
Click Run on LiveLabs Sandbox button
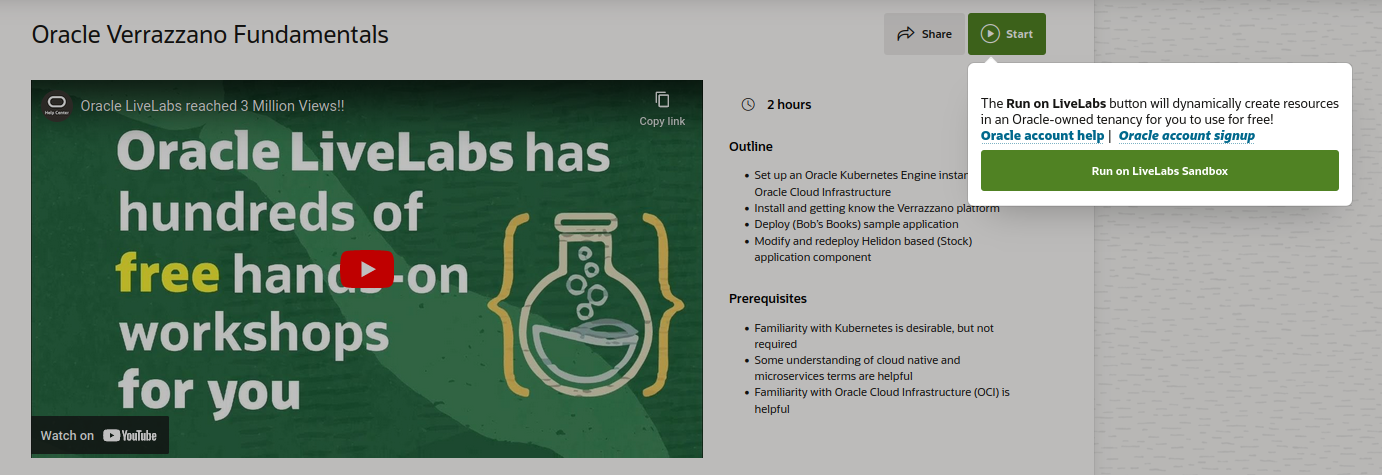pos(1160,171)
